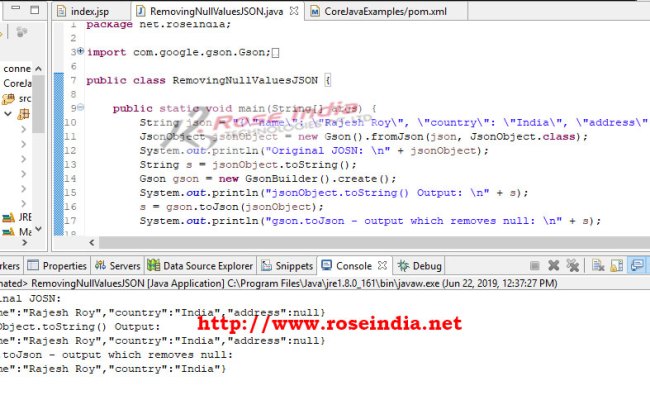This screenshot has height=400, width=650.
Task: Click the Terminate button in Console toolbar
Action: point(535,266)
